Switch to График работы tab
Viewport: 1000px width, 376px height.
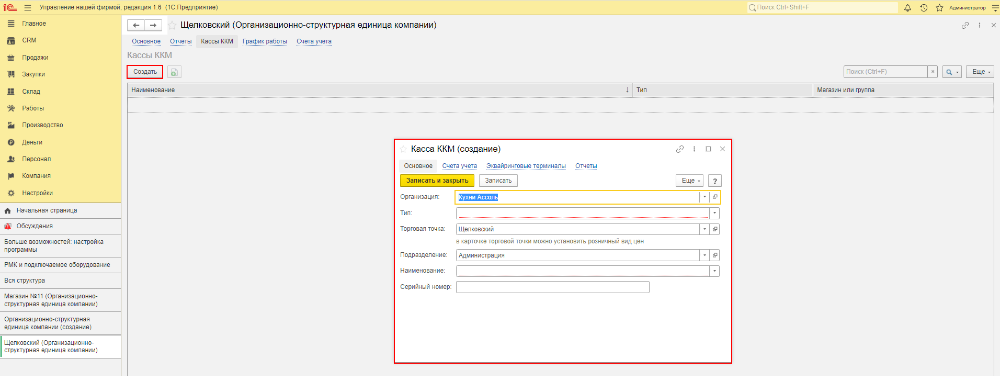tap(265, 42)
